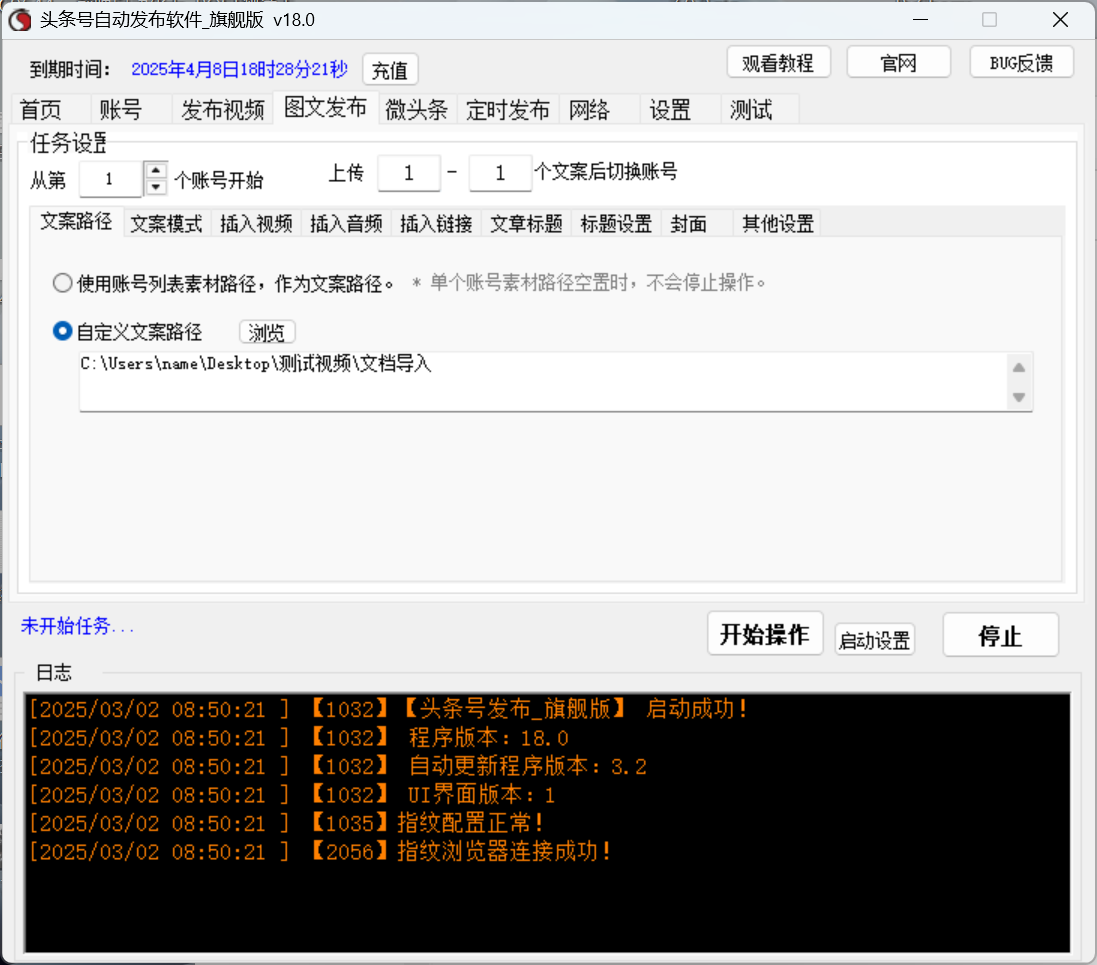This screenshot has height=965, width=1097.
Task: Minimize the application window
Action: coord(921,20)
